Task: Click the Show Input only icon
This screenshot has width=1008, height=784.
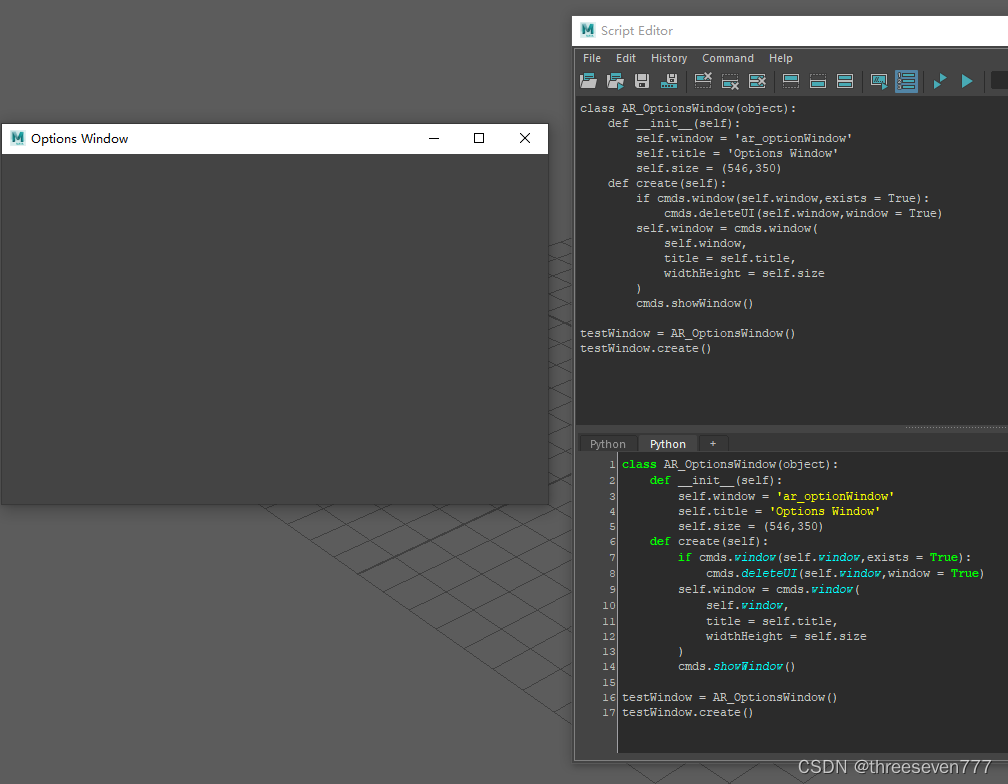Action: click(x=818, y=81)
